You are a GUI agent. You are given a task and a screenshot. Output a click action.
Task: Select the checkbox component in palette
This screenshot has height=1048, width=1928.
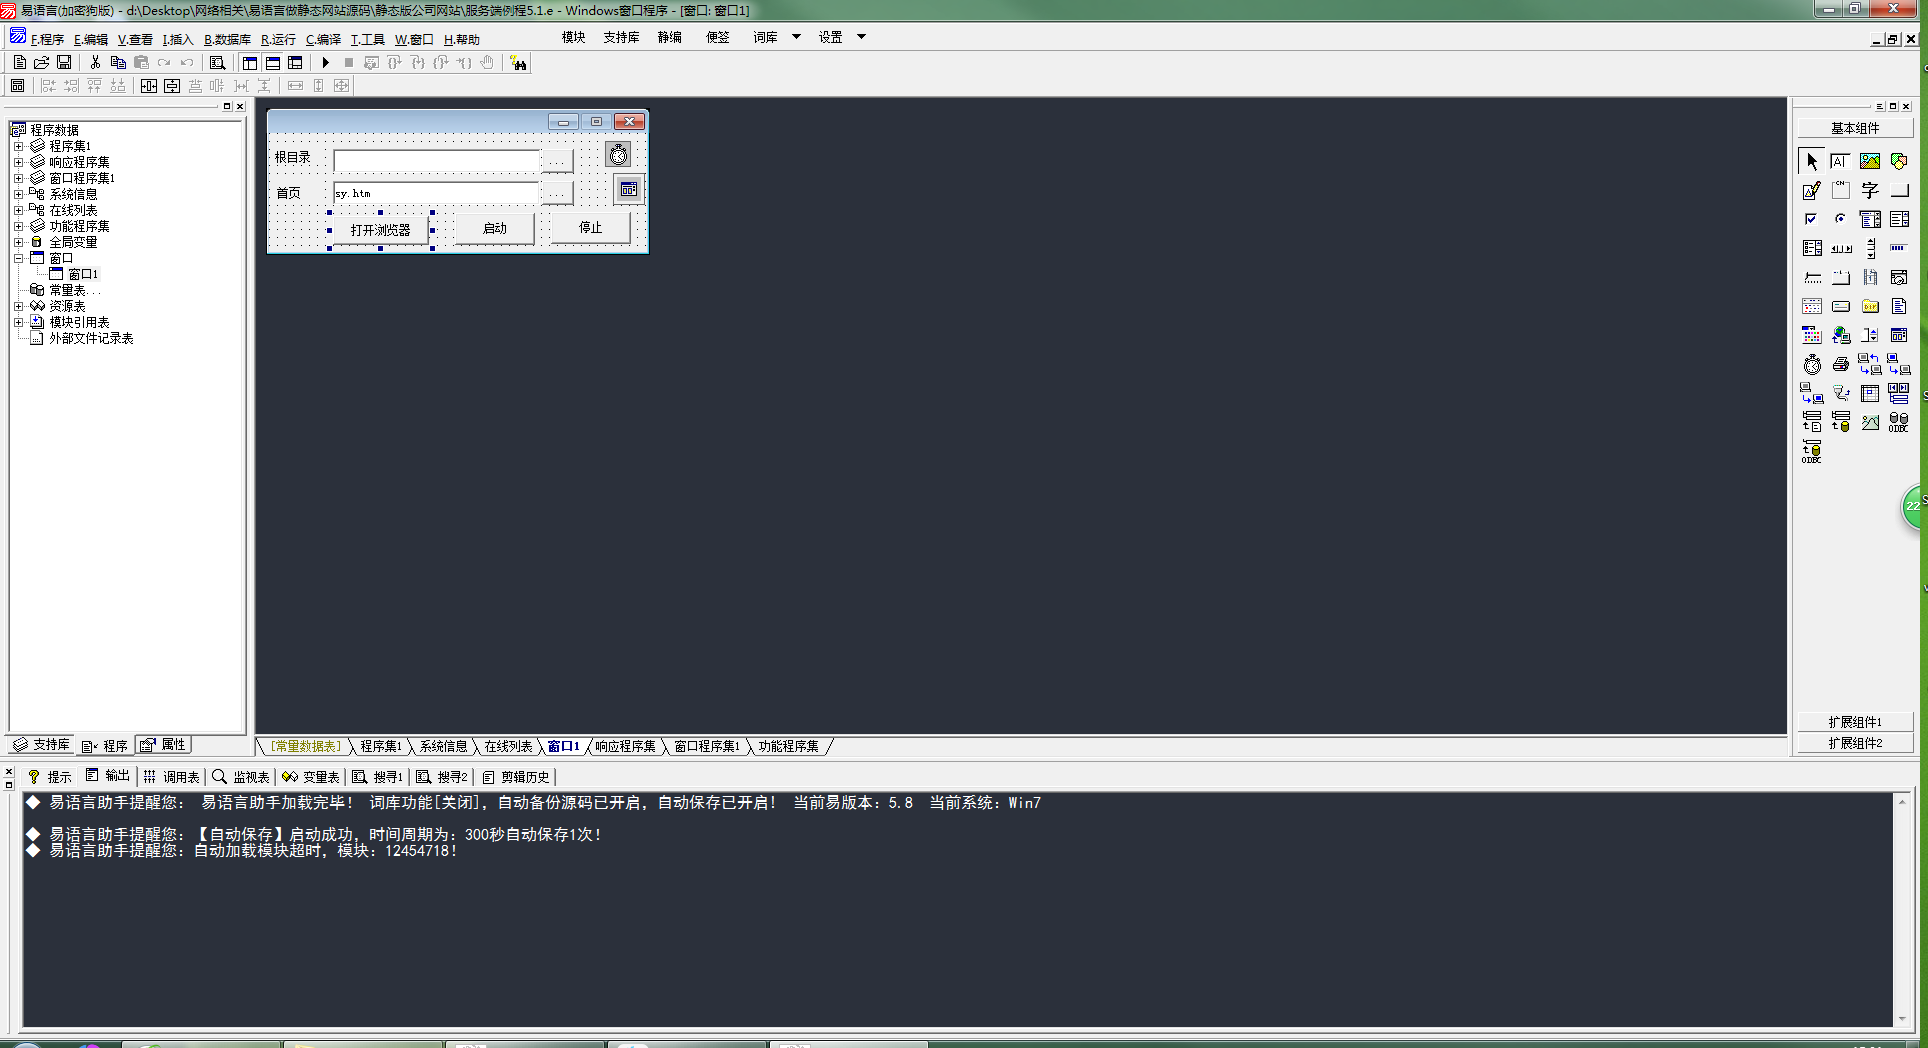click(1812, 219)
